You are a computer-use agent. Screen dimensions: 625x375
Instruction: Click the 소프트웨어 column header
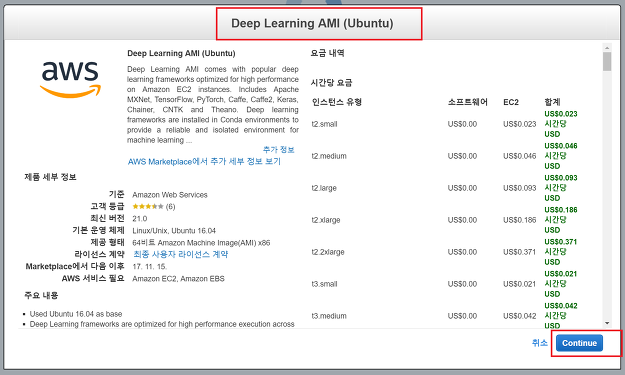(x=467, y=102)
